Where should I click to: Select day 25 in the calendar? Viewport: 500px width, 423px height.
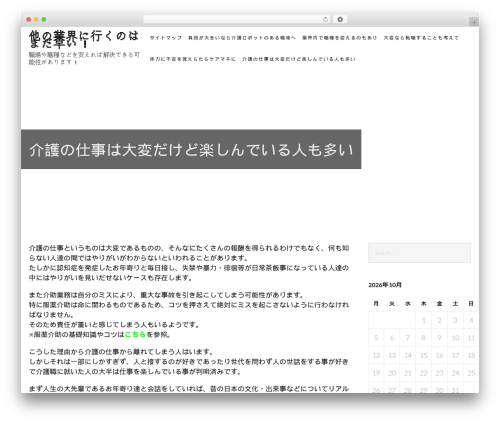pos(471,373)
